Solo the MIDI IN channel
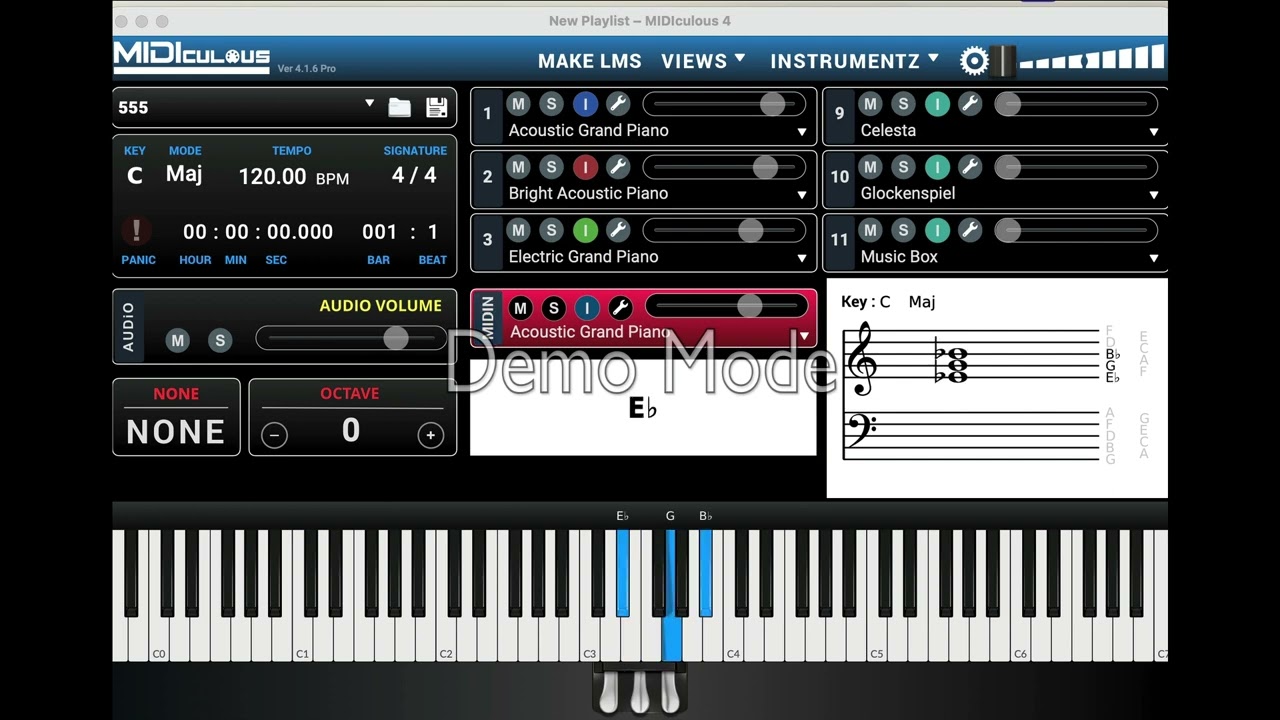This screenshot has width=1280, height=720. click(x=553, y=307)
